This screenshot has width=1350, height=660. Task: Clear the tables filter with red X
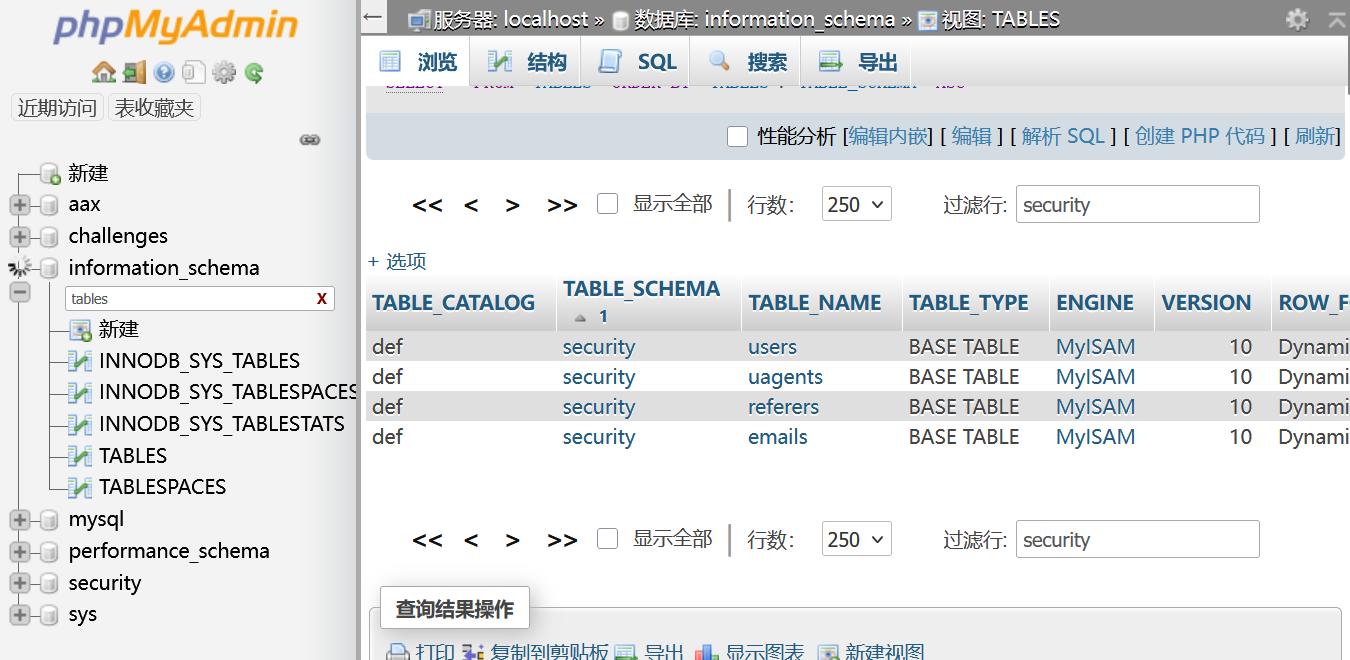tap(322, 298)
